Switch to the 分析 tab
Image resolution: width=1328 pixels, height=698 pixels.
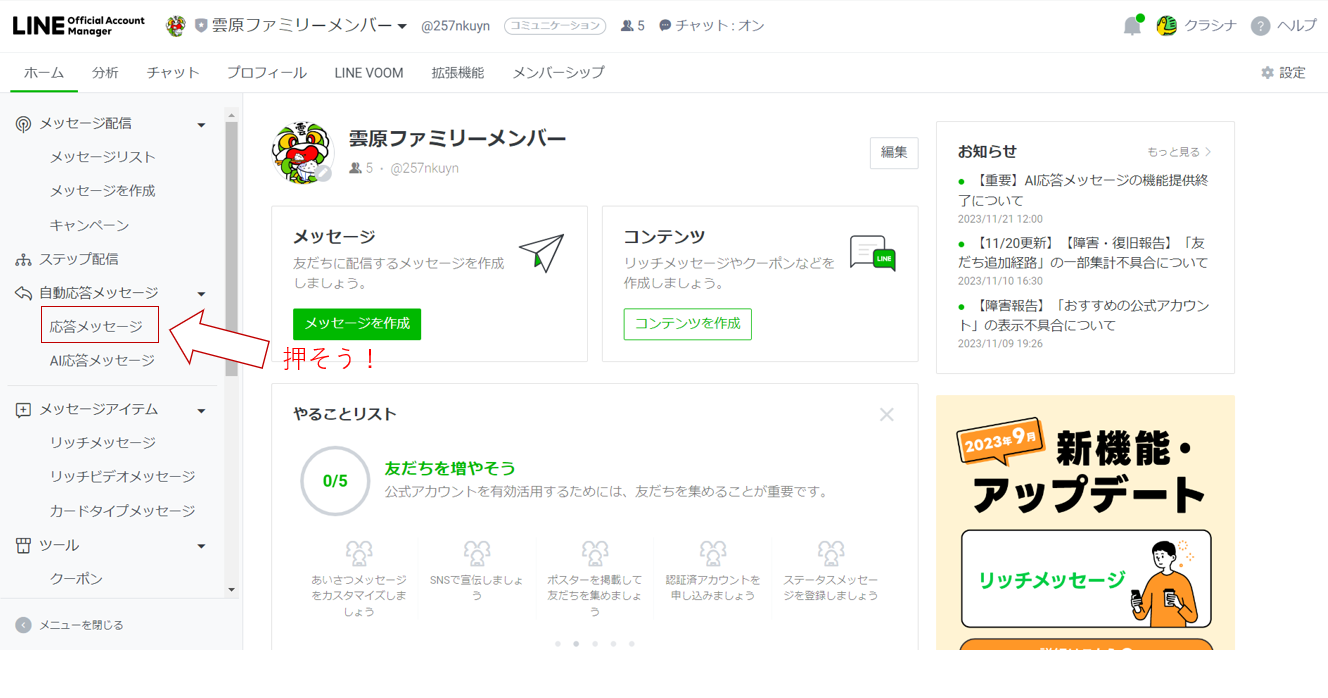pos(105,73)
